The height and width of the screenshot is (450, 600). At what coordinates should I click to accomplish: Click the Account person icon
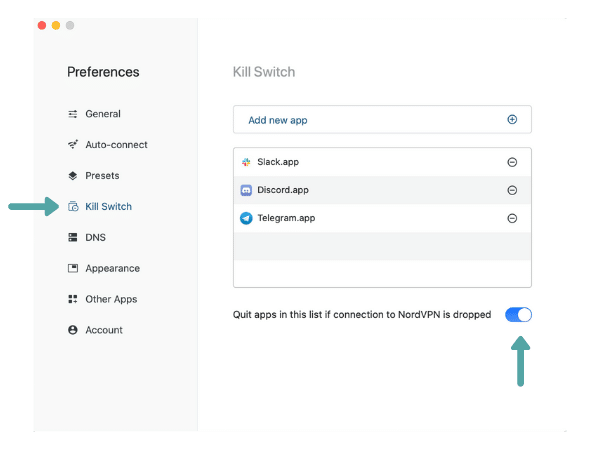coord(72,330)
